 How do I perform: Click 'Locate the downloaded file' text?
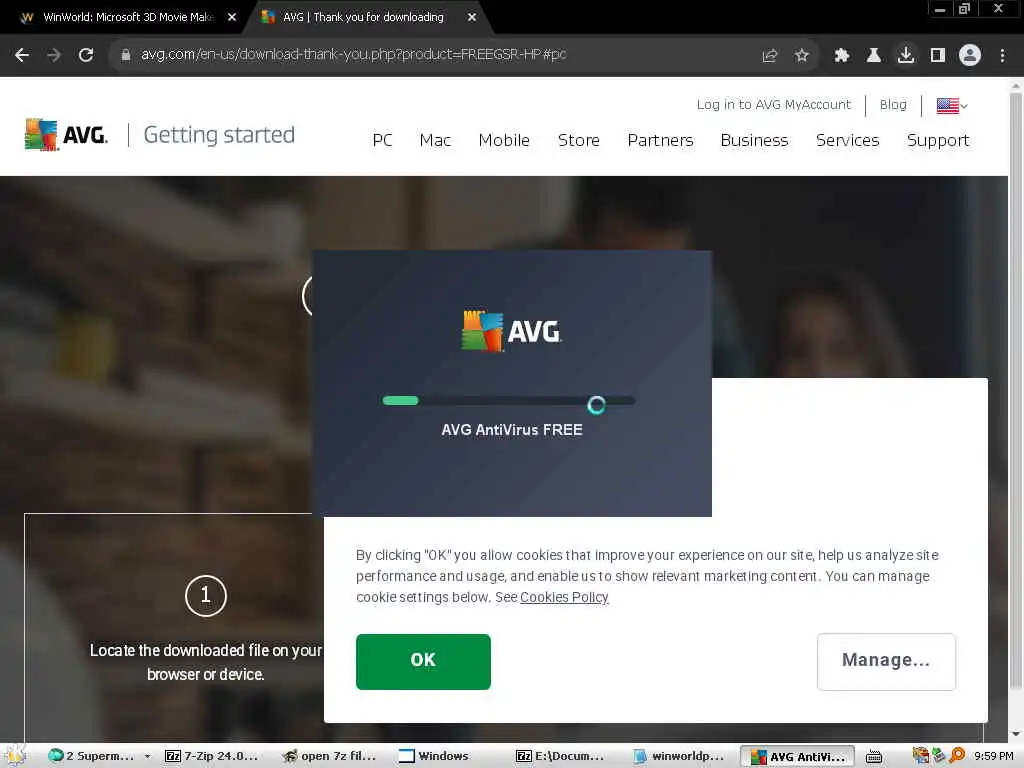pyautogui.click(x=206, y=662)
